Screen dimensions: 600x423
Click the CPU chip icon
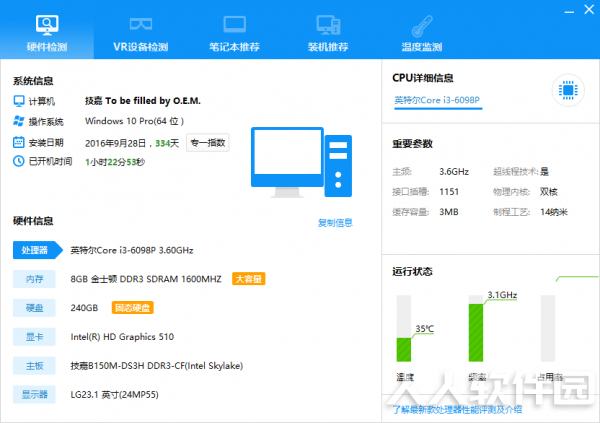pos(568,90)
